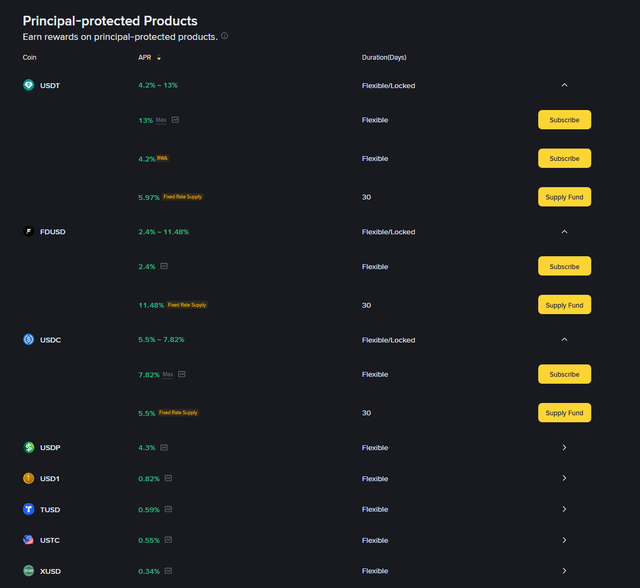The image size is (640, 588).
Task: Subscribe to FDUSD 2.4% flexible product
Action: [564, 266]
